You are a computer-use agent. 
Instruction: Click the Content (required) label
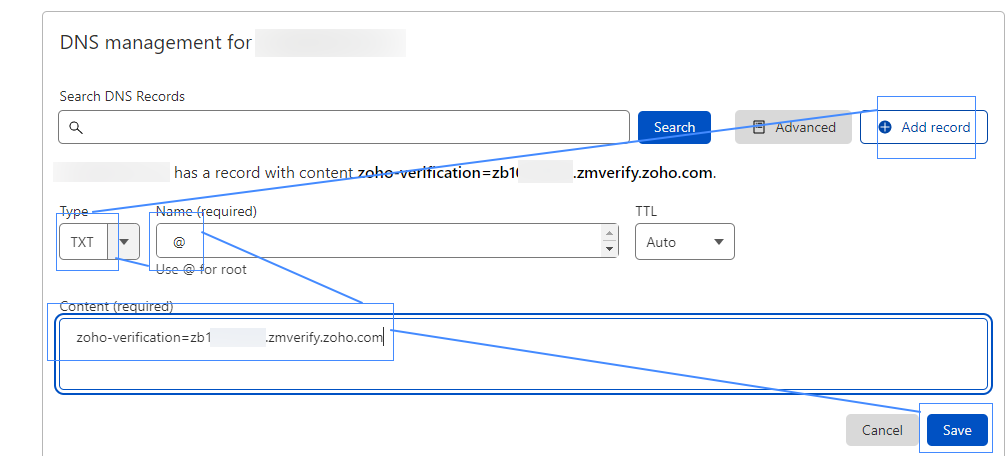(x=116, y=307)
